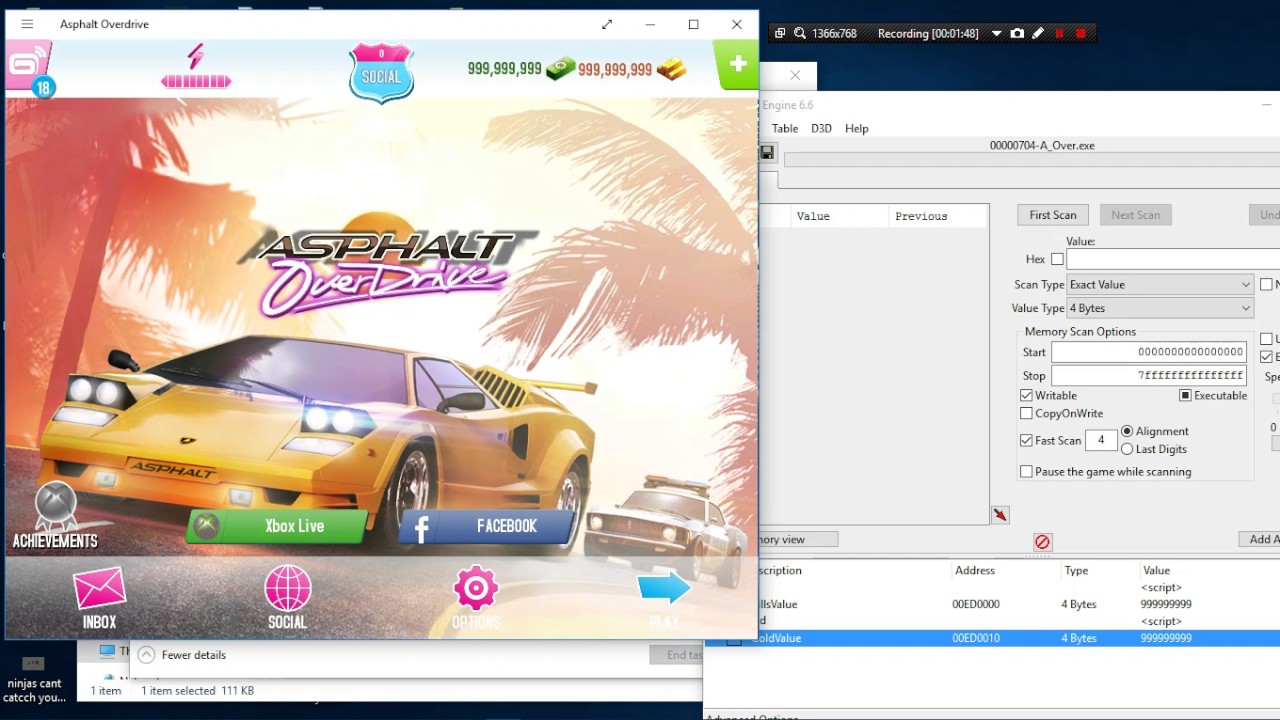Uncheck the Writable checkbox

(x=1026, y=396)
